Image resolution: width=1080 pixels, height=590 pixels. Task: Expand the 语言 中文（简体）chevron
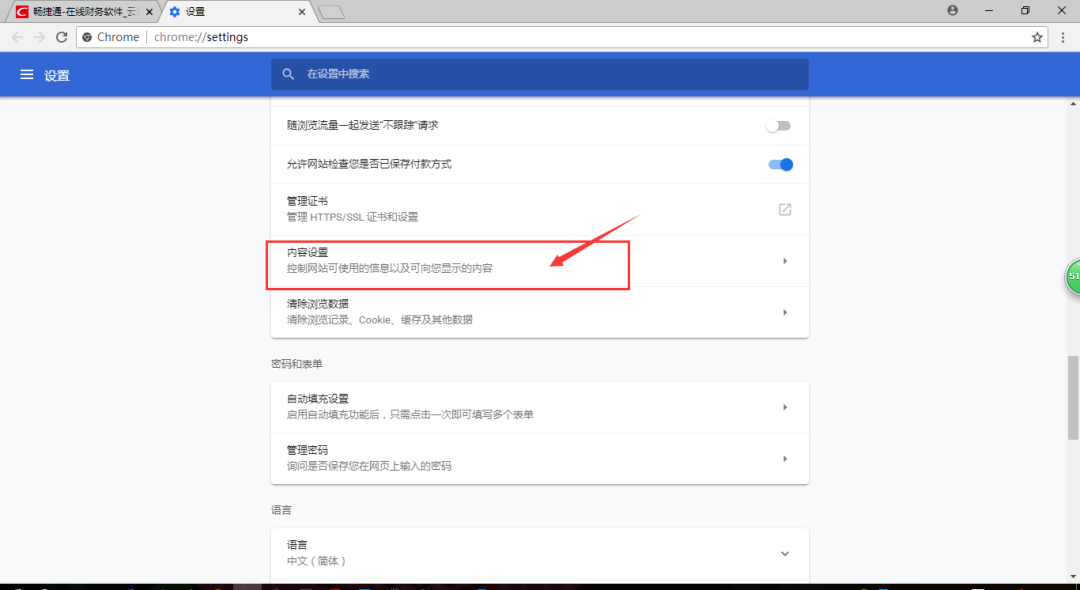(785, 554)
